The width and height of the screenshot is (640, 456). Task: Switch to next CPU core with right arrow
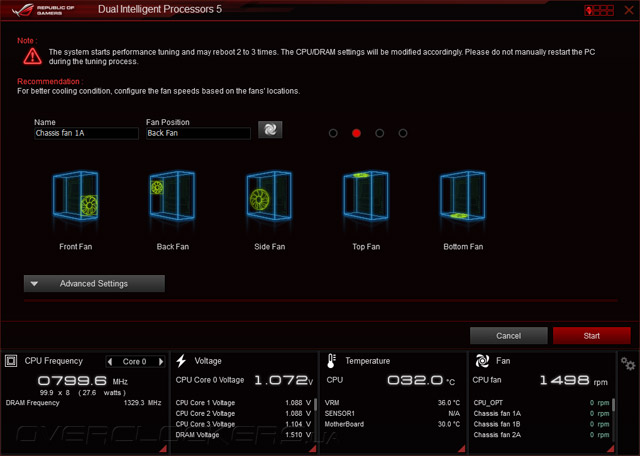click(x=161, y=361)
